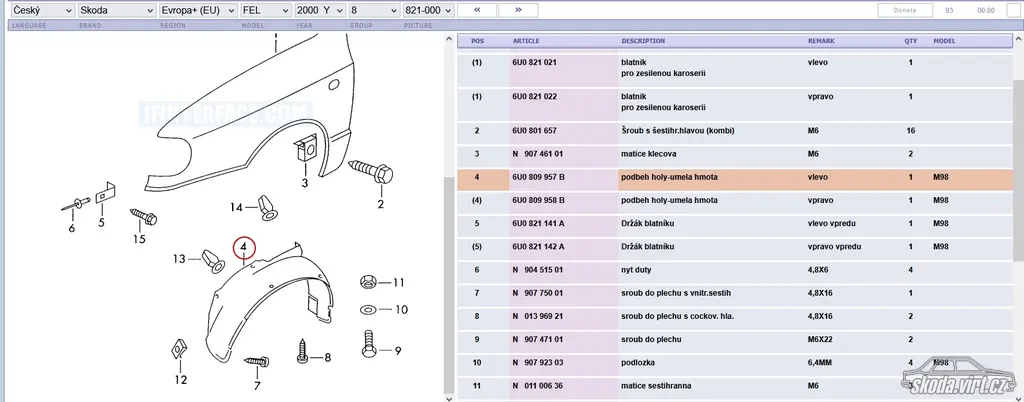The image size is (1024, 402).
Task: Select article 6U0 821 141 A
Action: click(x=539, y=224)
